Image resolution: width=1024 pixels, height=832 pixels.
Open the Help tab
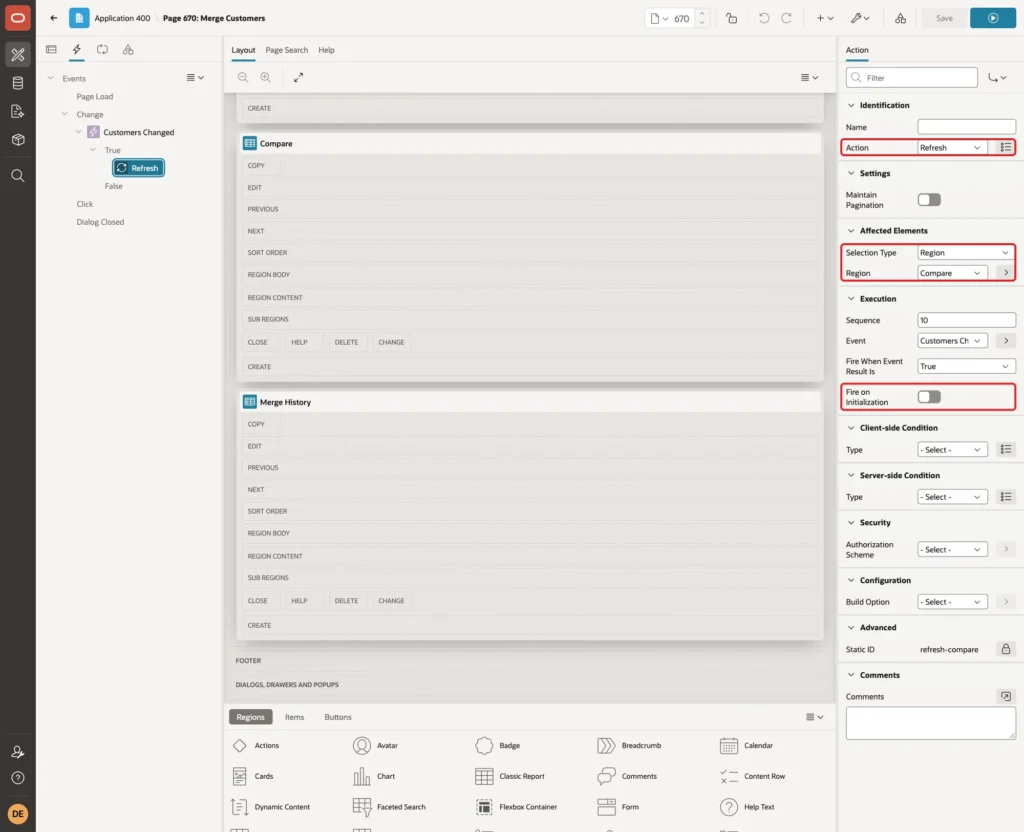[x=326, y=50]
